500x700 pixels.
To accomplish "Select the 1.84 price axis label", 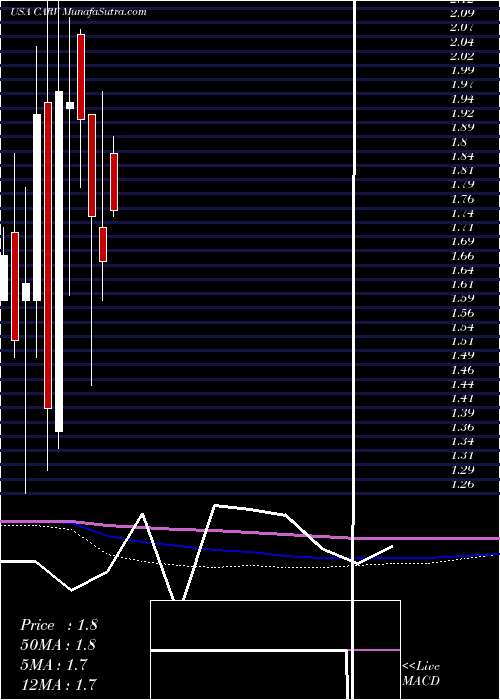I will (x=462, y=156).
